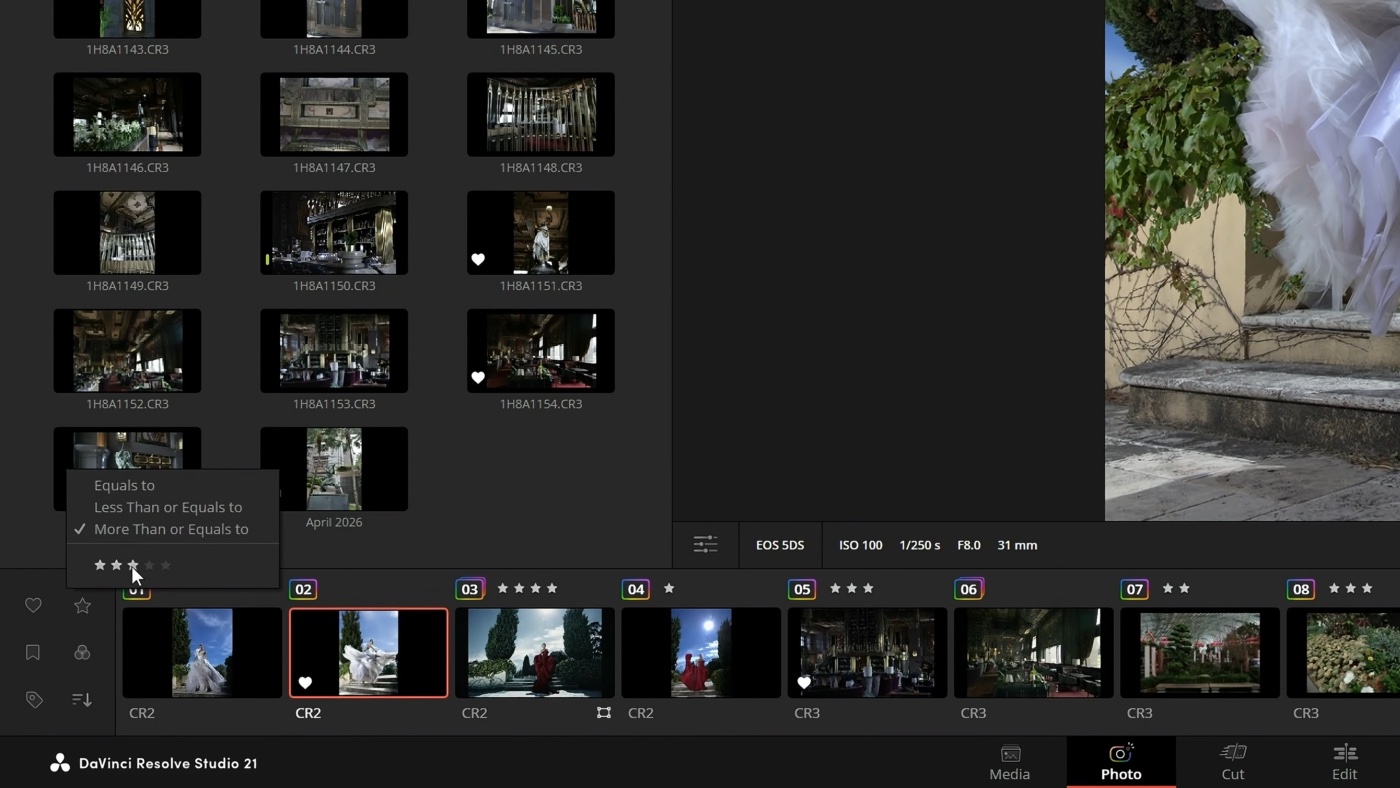
Task: Open the Edit page
Action: tap(1344, 763)
